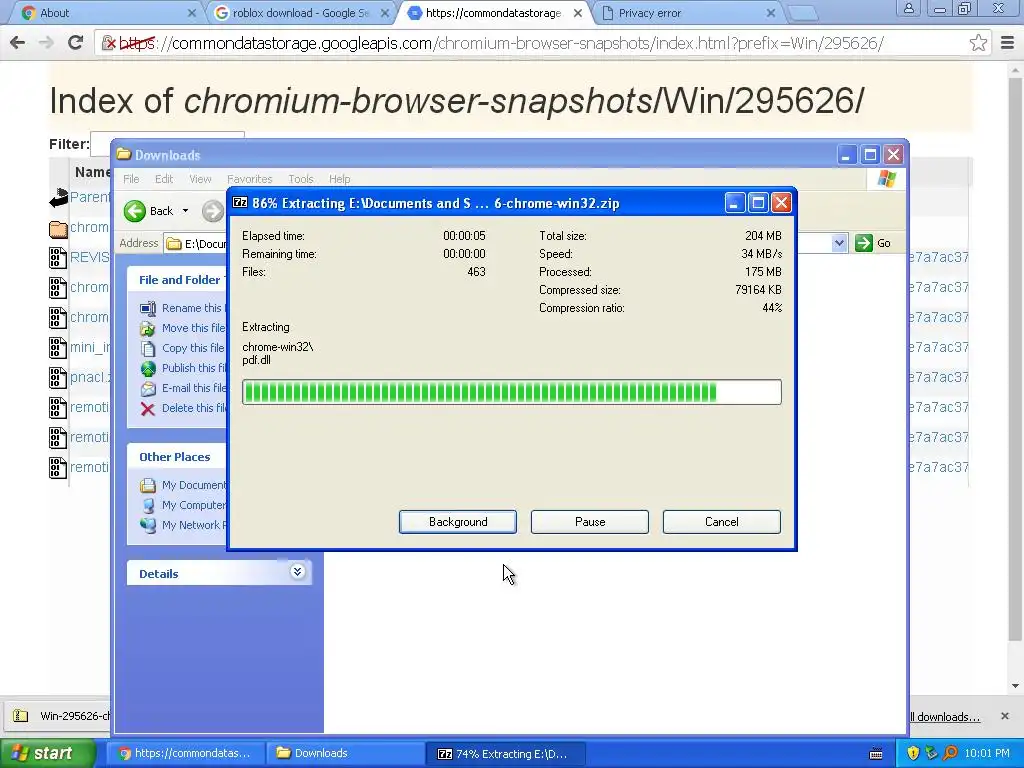
Task: Open the pnacl file link
Action: tap(89, 377)
